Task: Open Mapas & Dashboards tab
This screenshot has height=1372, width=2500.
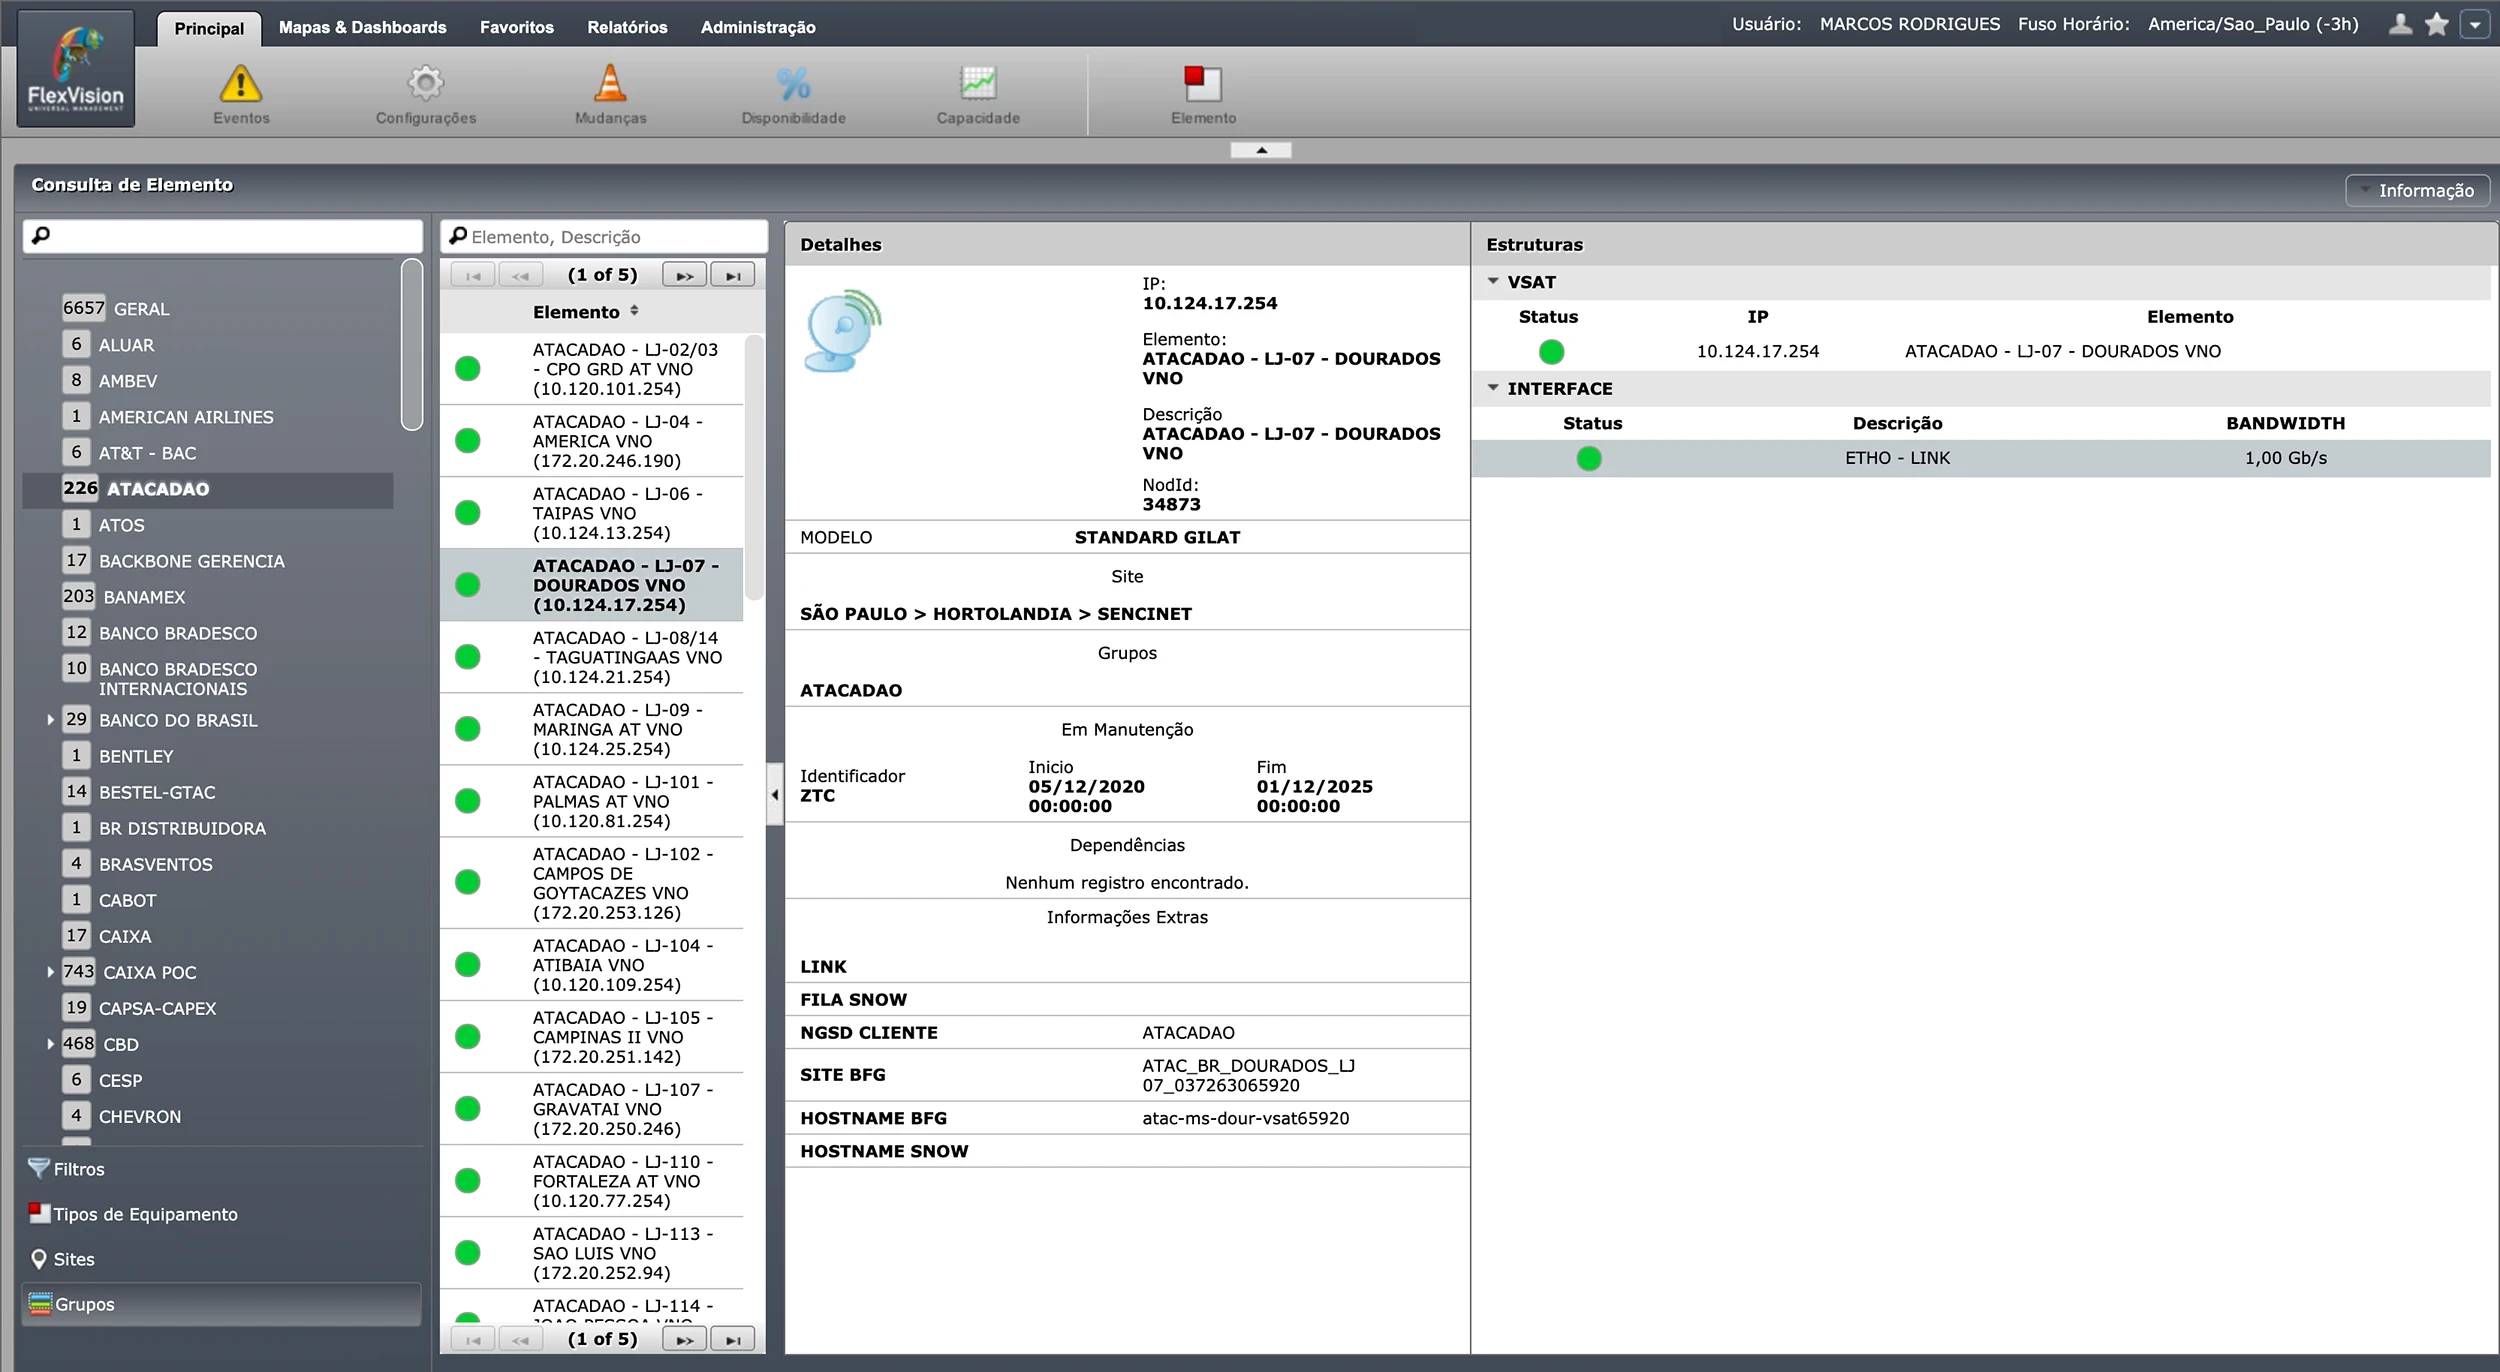Action: (x=363, y=27)
